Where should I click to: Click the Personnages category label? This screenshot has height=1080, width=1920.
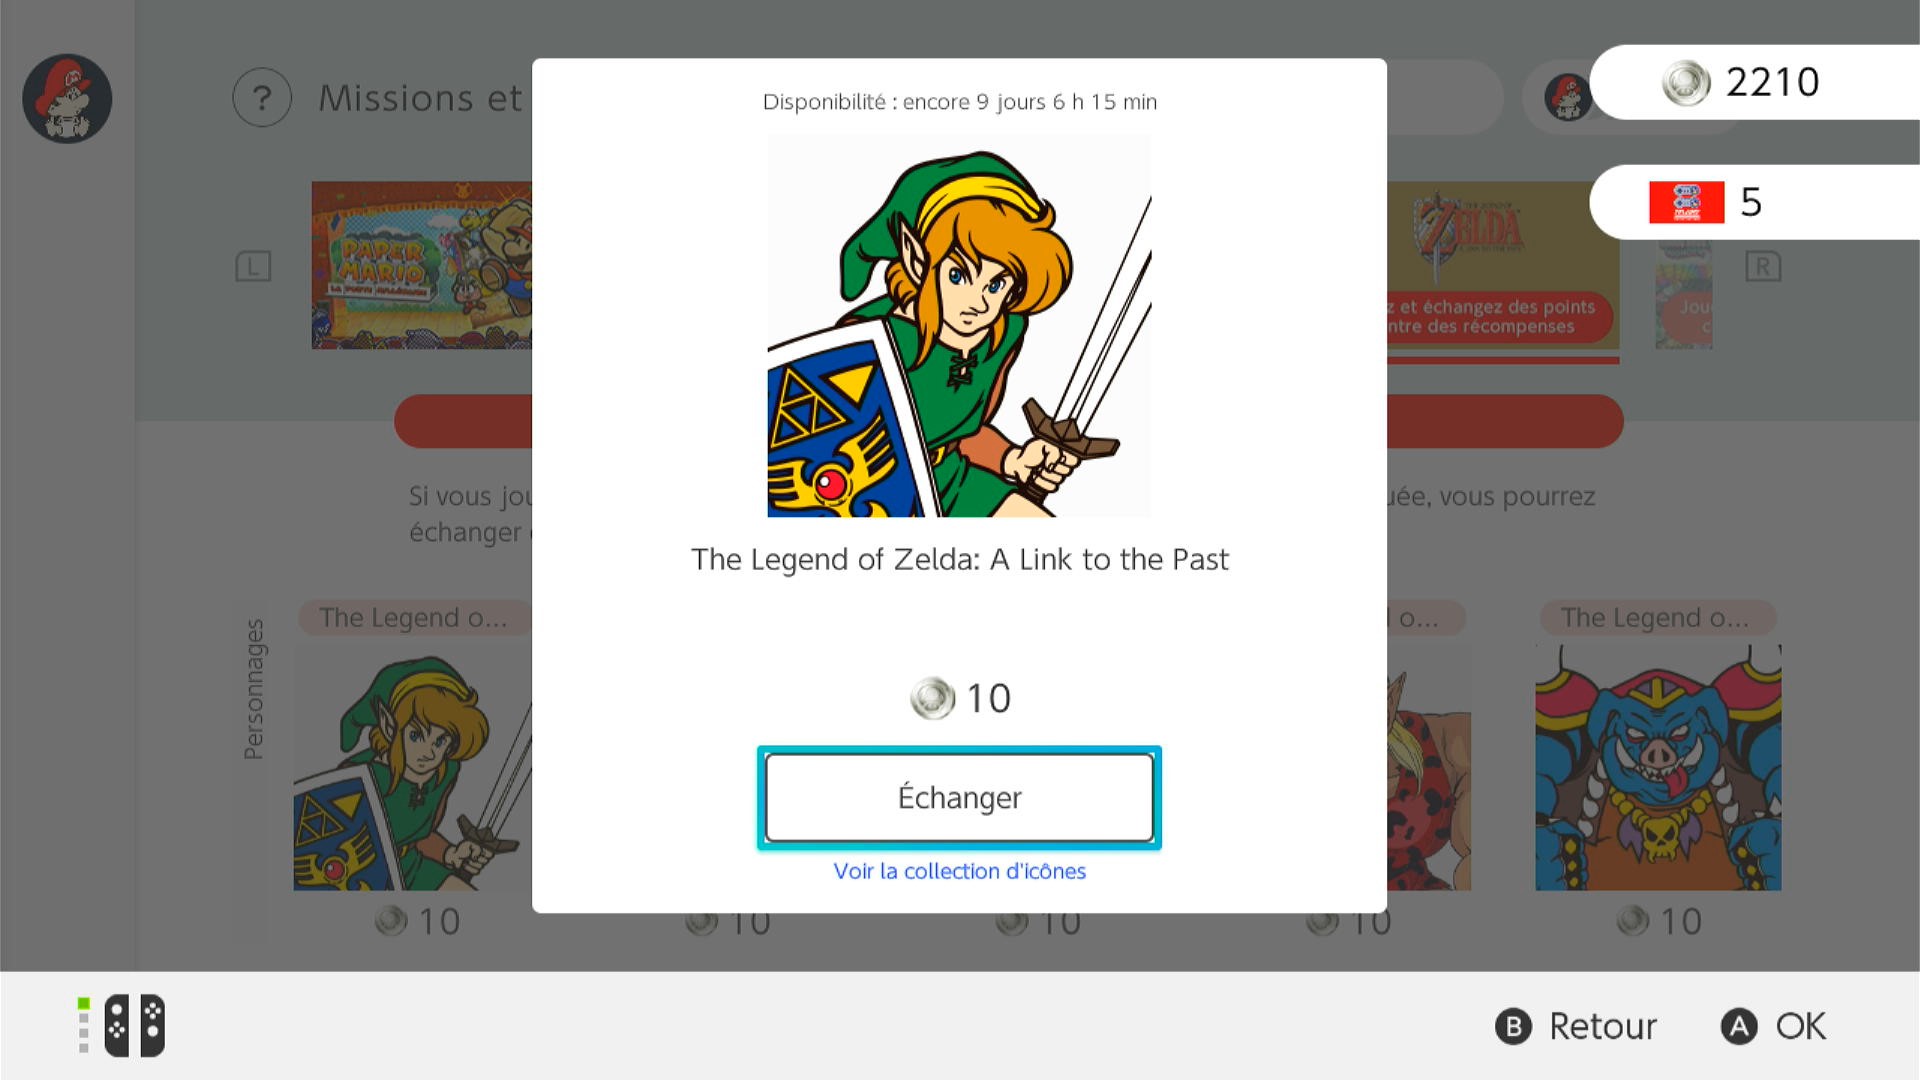[x=254, y=689]
